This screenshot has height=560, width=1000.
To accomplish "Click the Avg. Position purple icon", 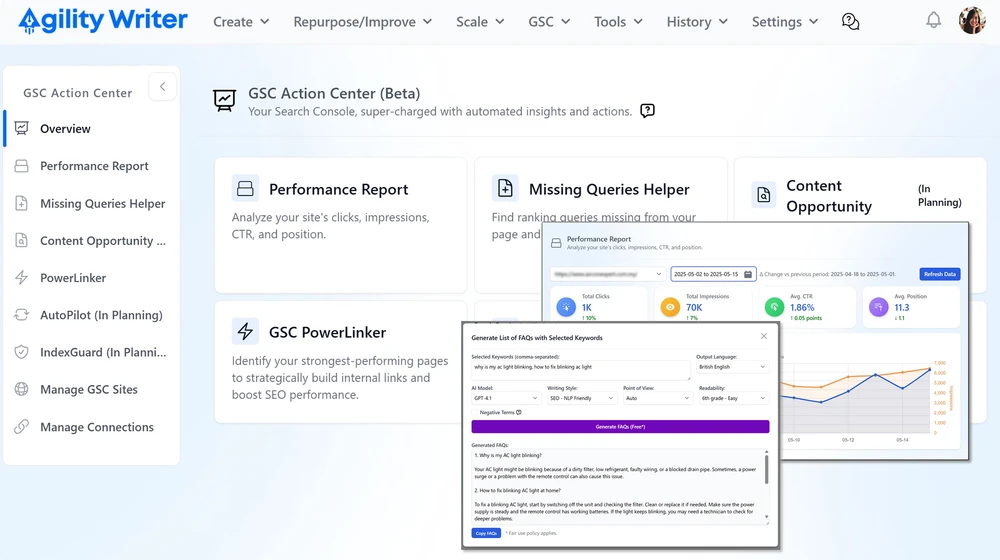I will 879,307.
